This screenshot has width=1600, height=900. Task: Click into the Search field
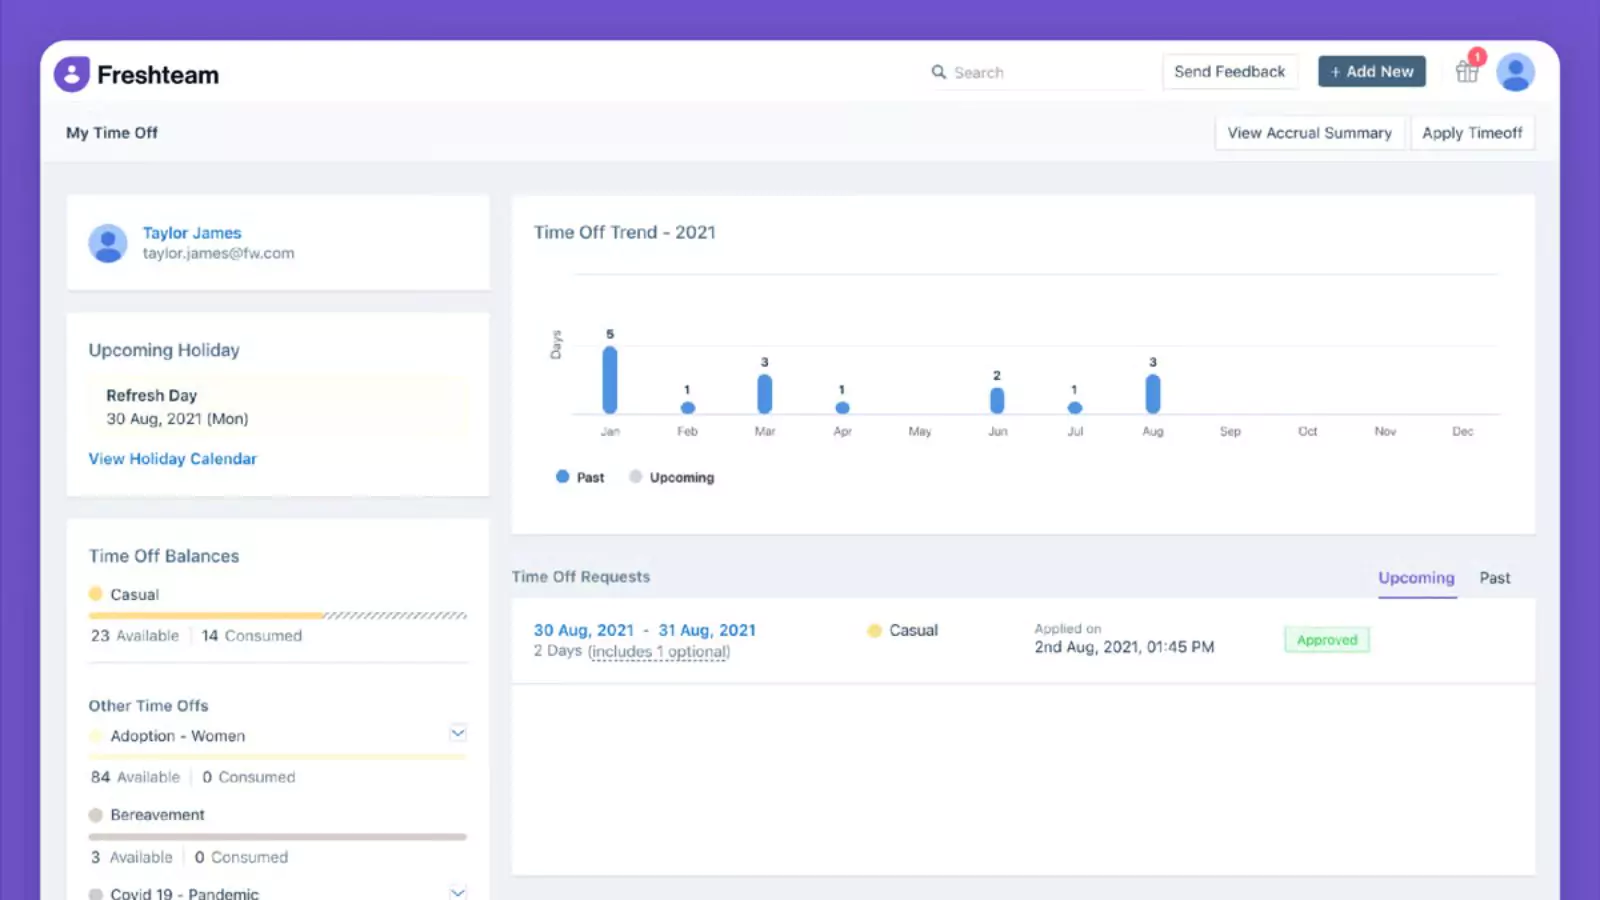1040,72
